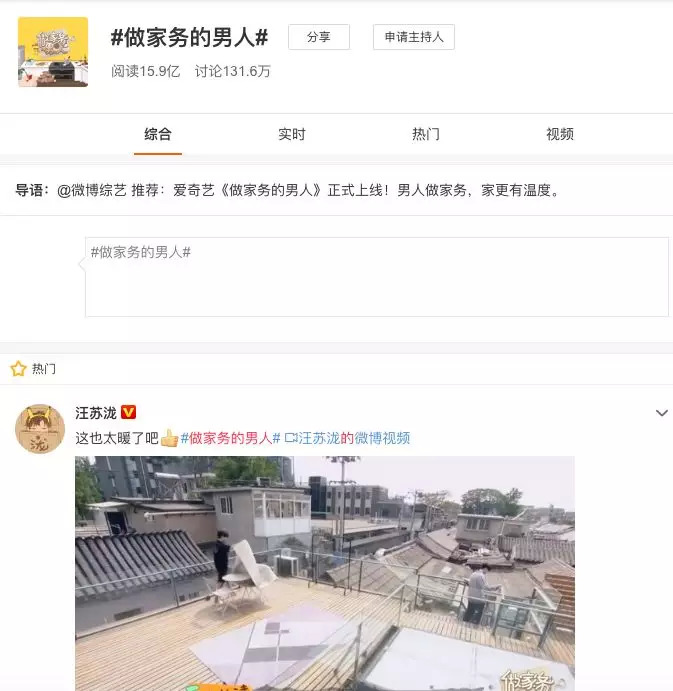673x691 pixels.
Task: Click the 汪苏泷 username
Action: tap(96, 413)
